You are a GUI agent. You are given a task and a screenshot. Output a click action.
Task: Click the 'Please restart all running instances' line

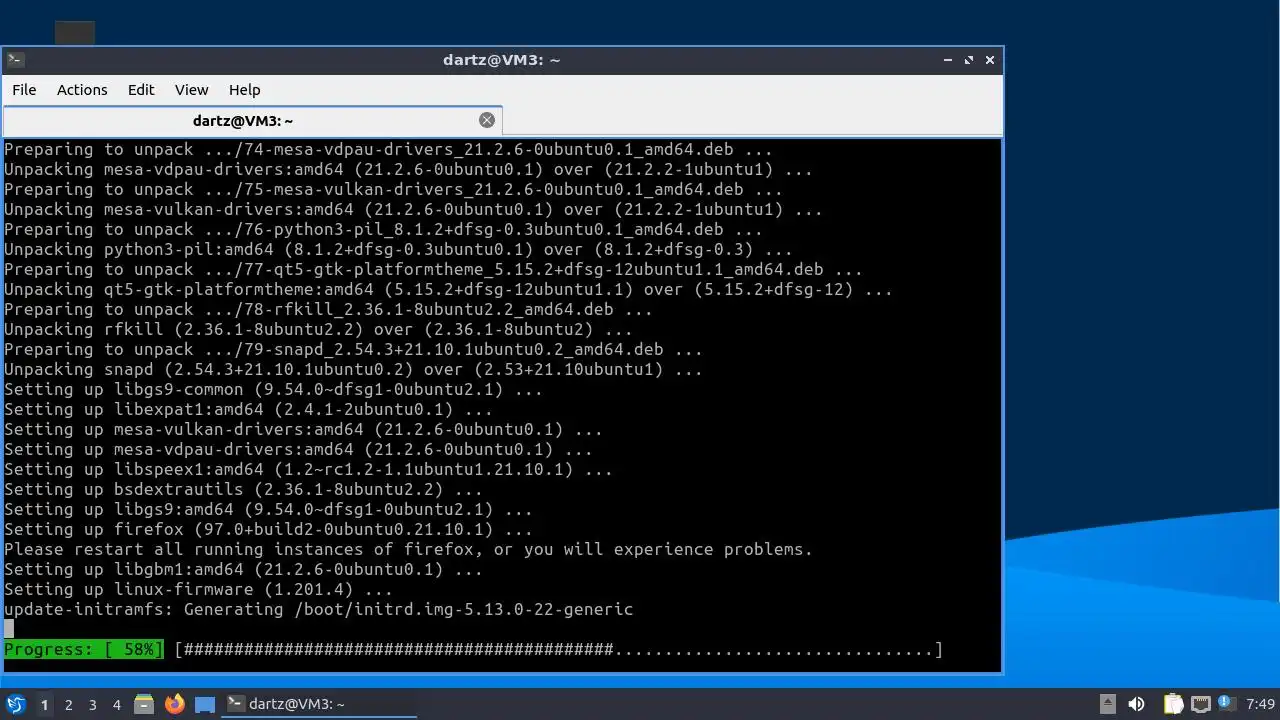(x=408, y=549)
